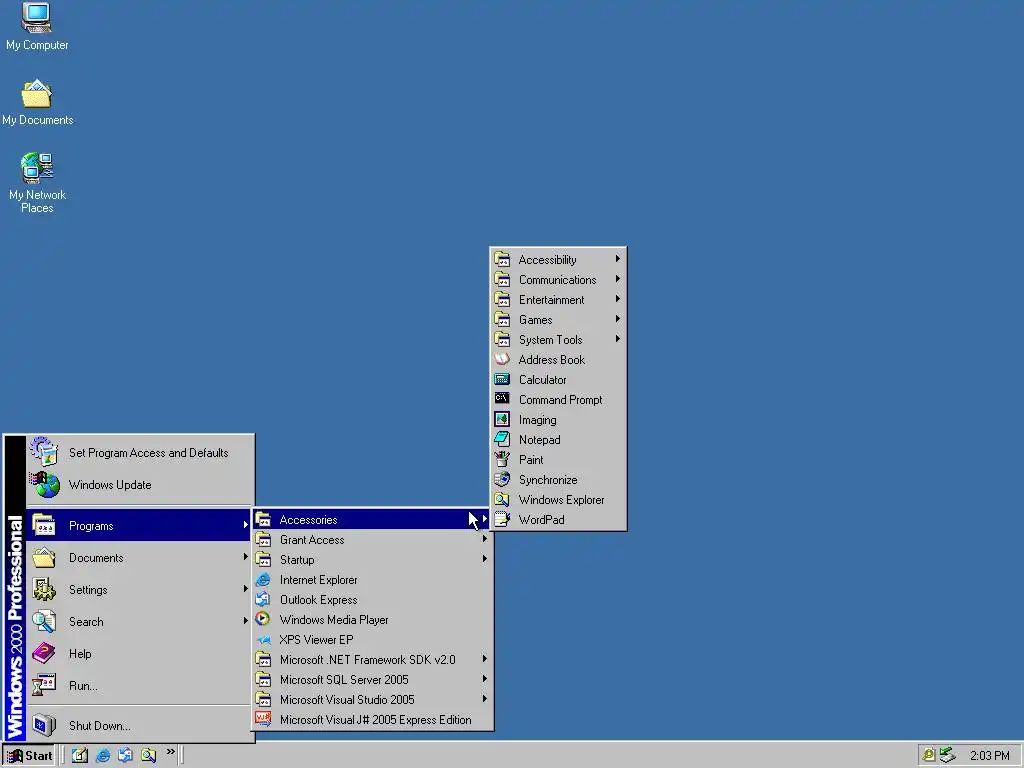Click Search text in Start menu

click(86, 622)
